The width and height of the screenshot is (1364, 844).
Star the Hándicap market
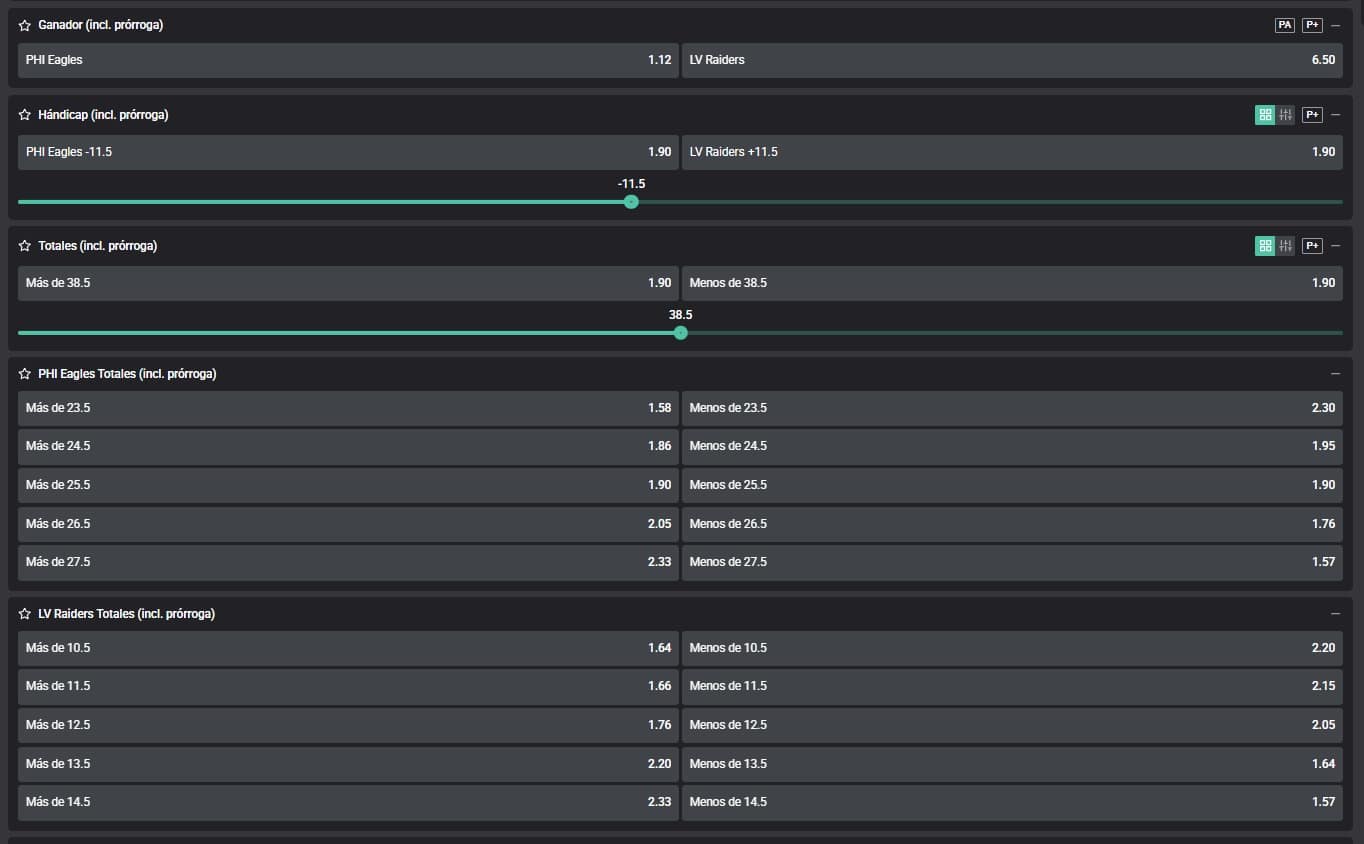pos(25,115)
